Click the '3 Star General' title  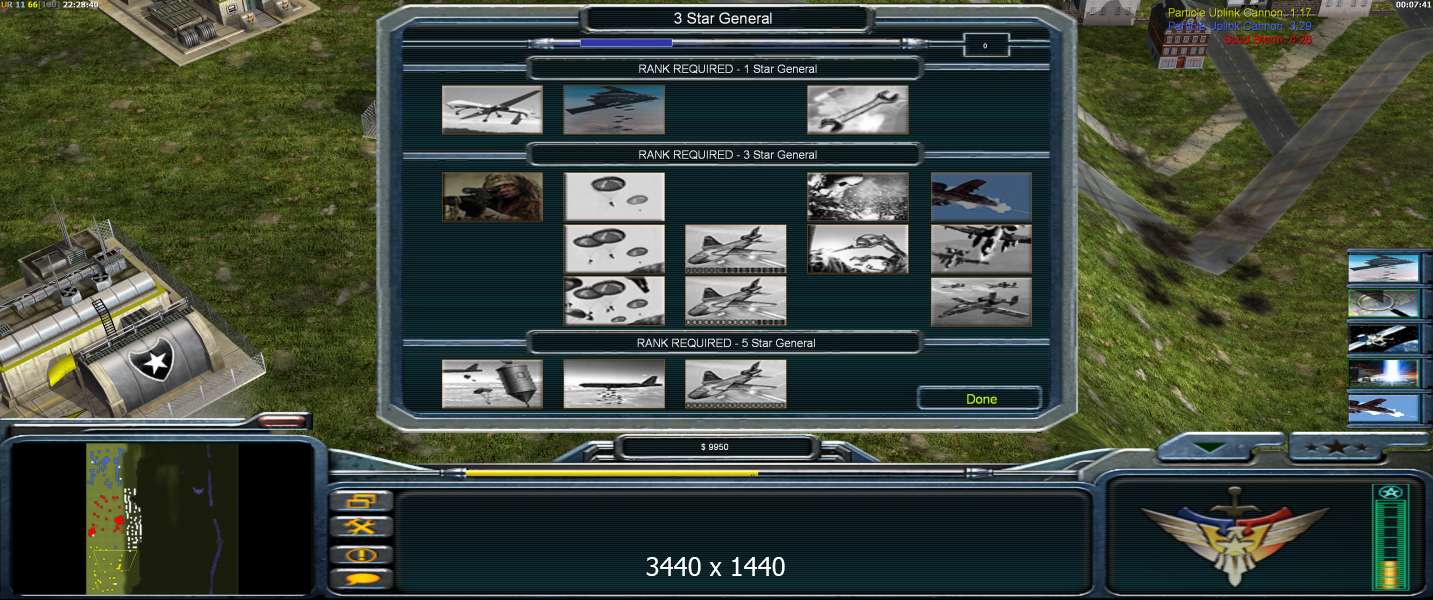pos(723,18)
